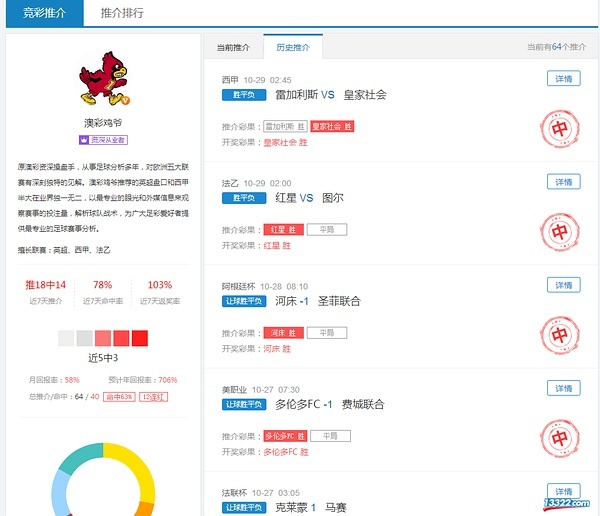Image resolution: width=600 pixels, height=516 pixels.
Task: Click the red 多伦多FC 胜 pick box
Action: pyautogui.click(x=285, y=436)
